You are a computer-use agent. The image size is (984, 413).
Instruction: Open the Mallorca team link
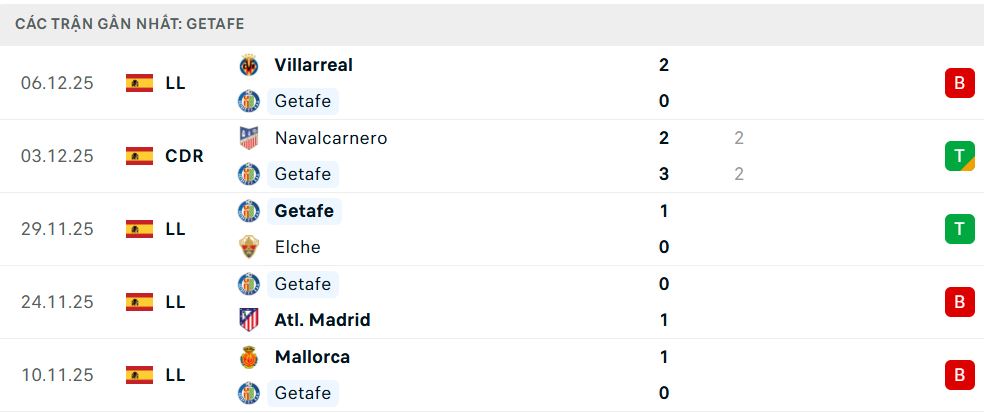[x=312, y=357]
